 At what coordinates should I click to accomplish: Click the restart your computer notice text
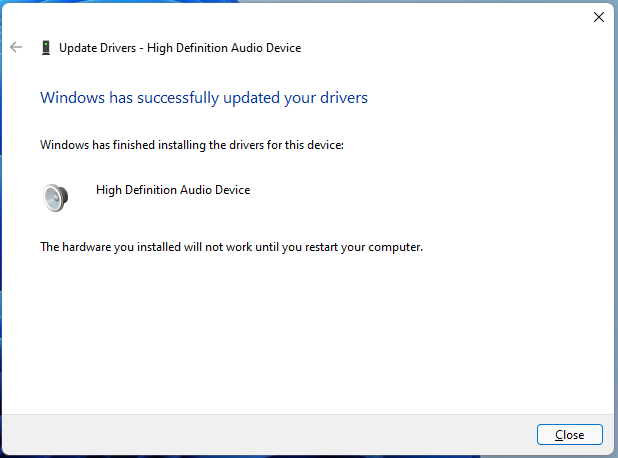[231, 247]
